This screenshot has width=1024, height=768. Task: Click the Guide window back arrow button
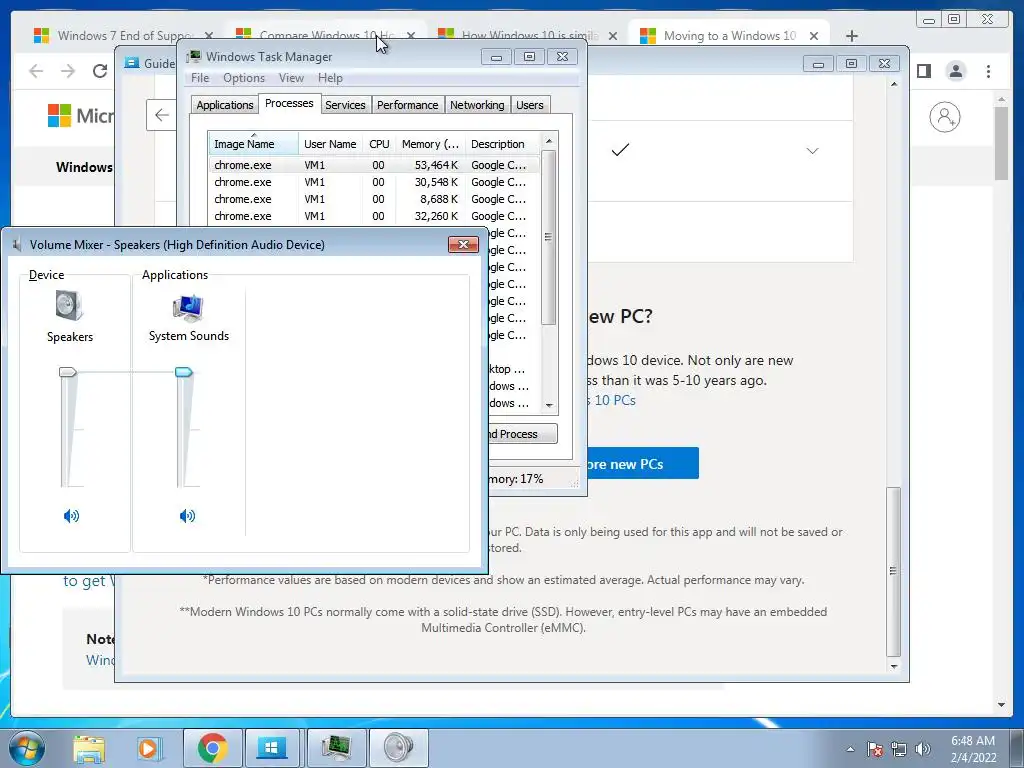(161, 115)
